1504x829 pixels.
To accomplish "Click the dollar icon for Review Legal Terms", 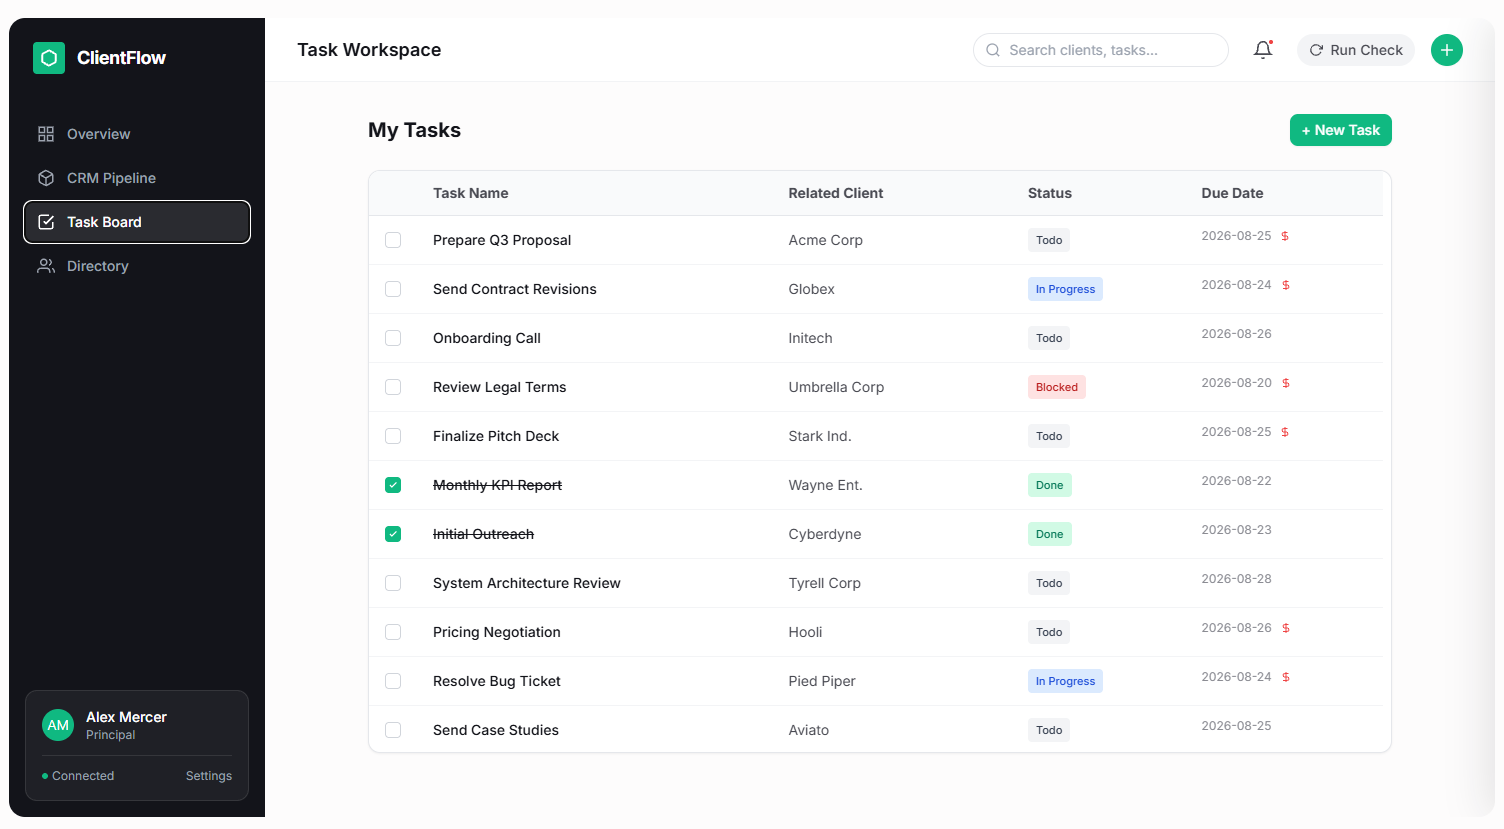I will click(1286, 383).
